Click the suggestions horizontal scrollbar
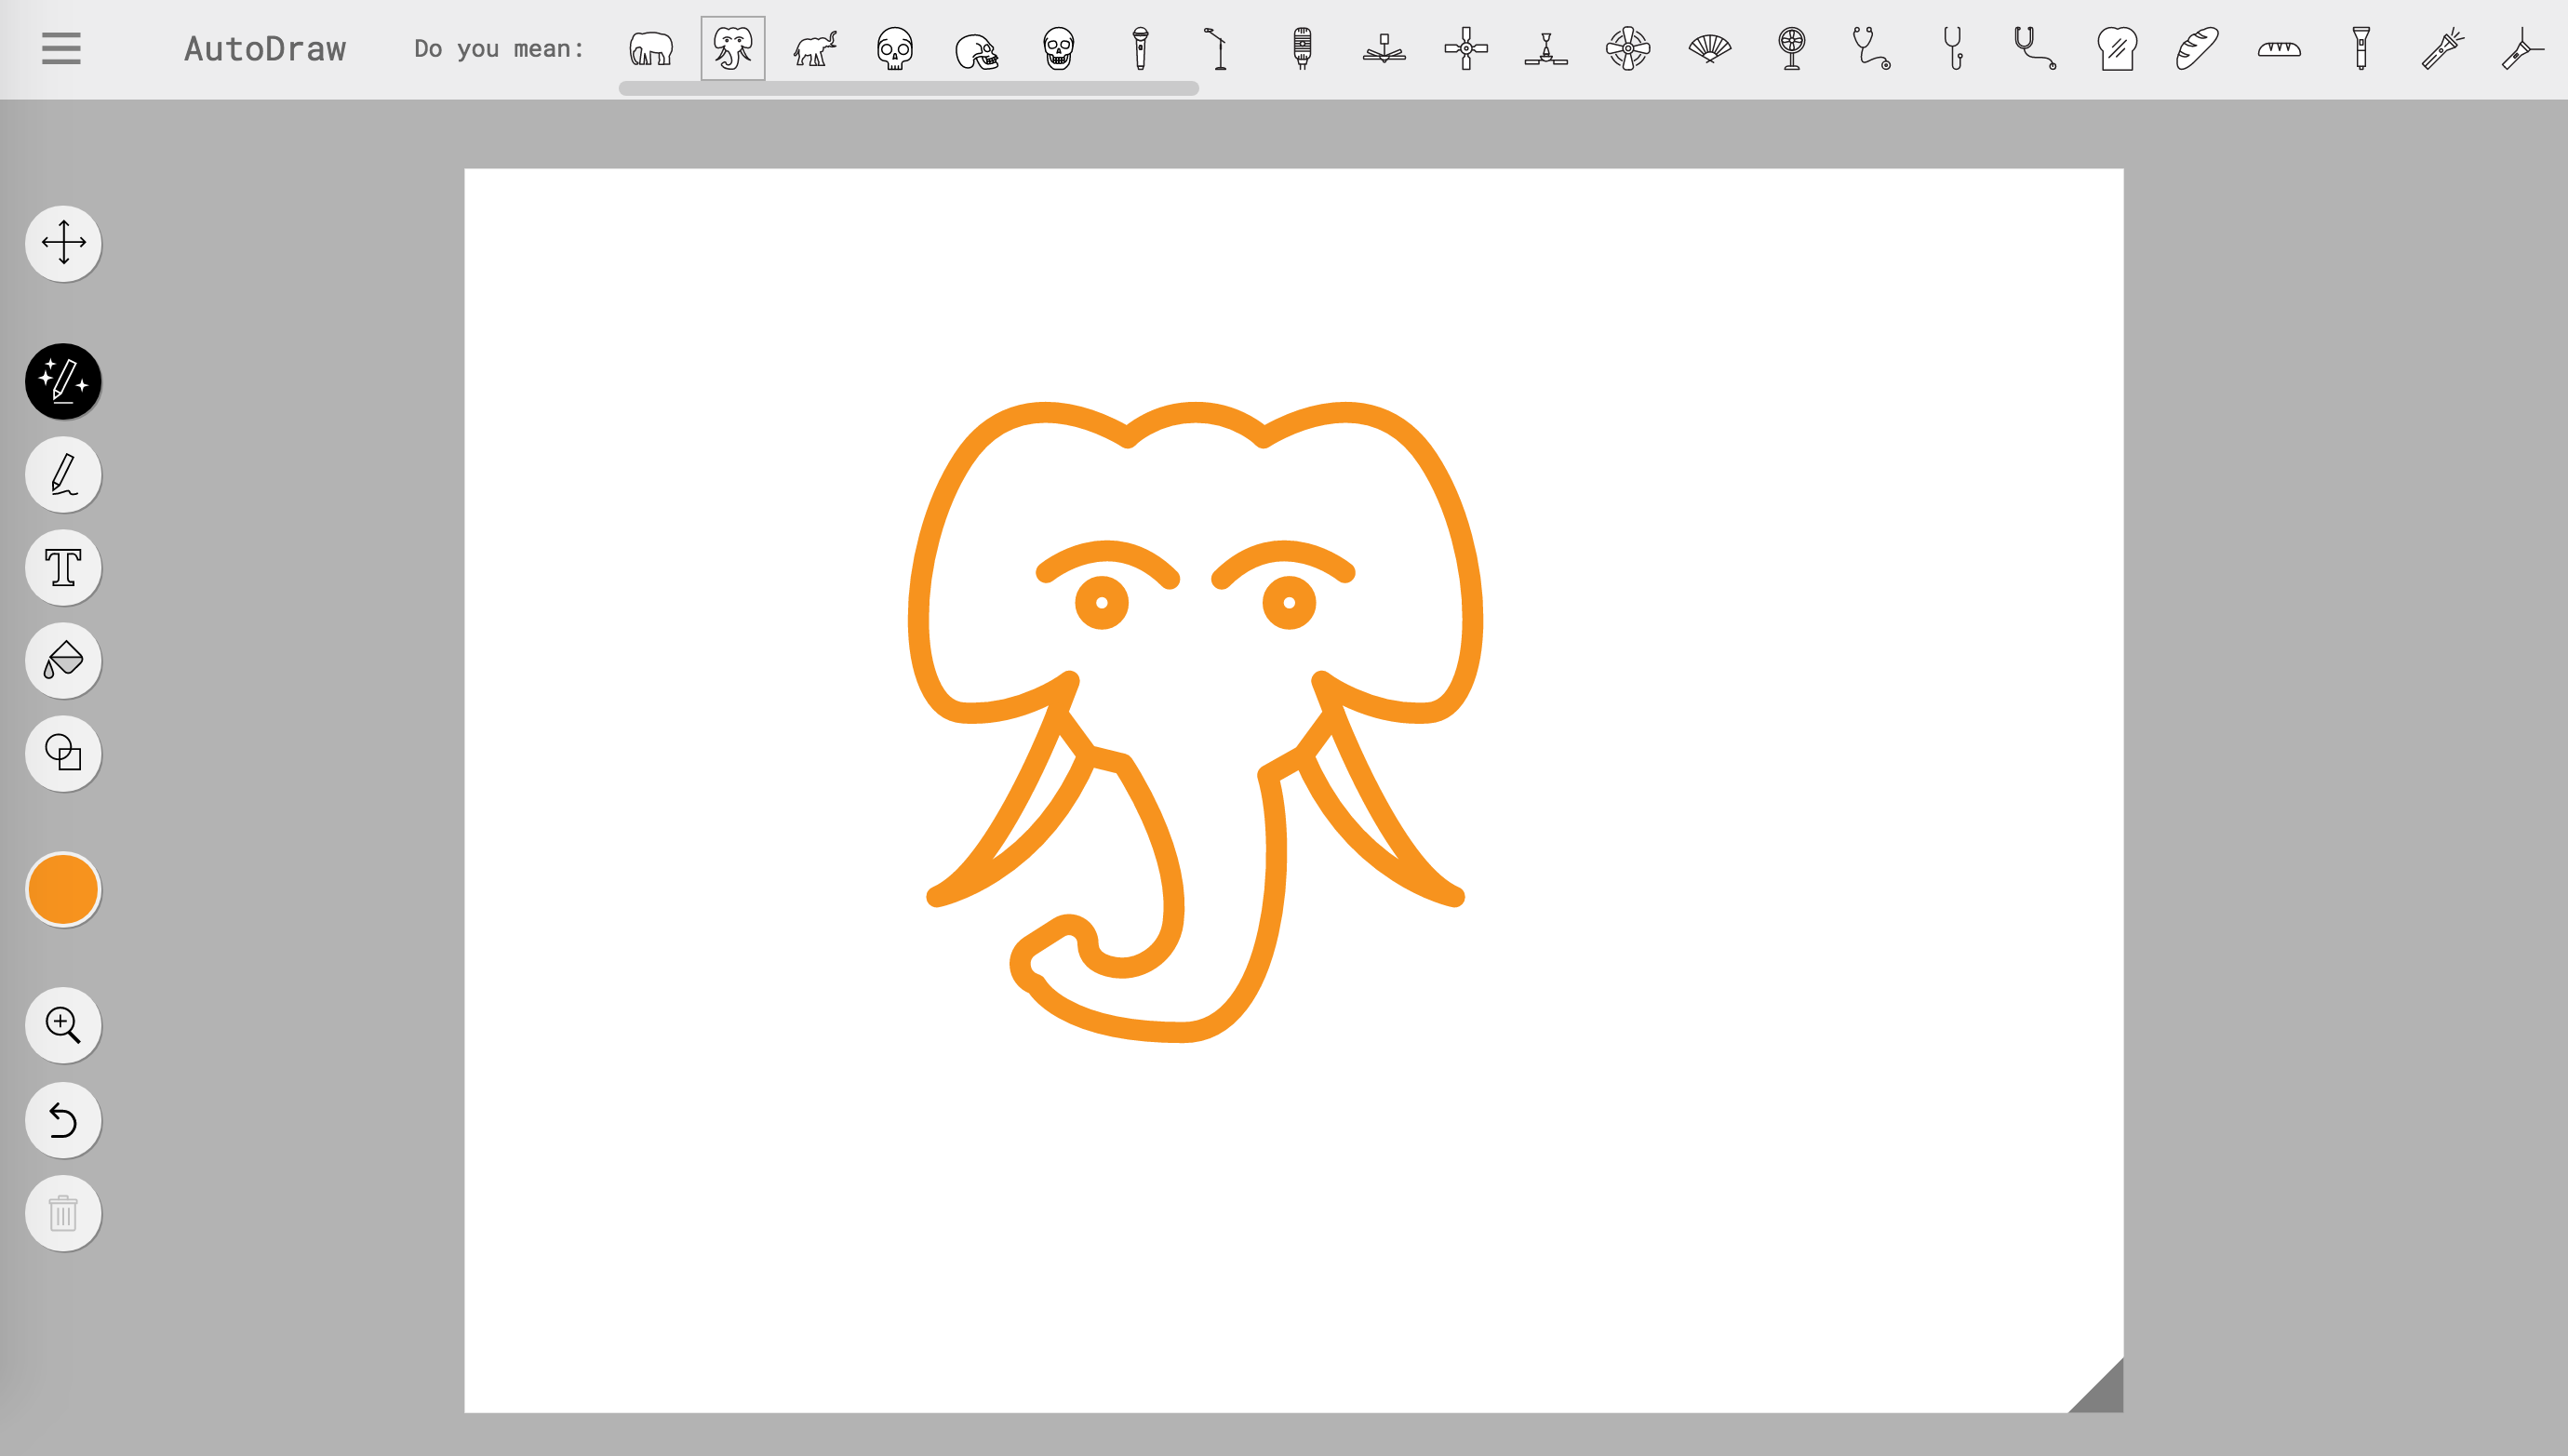 tap(908, 88)
